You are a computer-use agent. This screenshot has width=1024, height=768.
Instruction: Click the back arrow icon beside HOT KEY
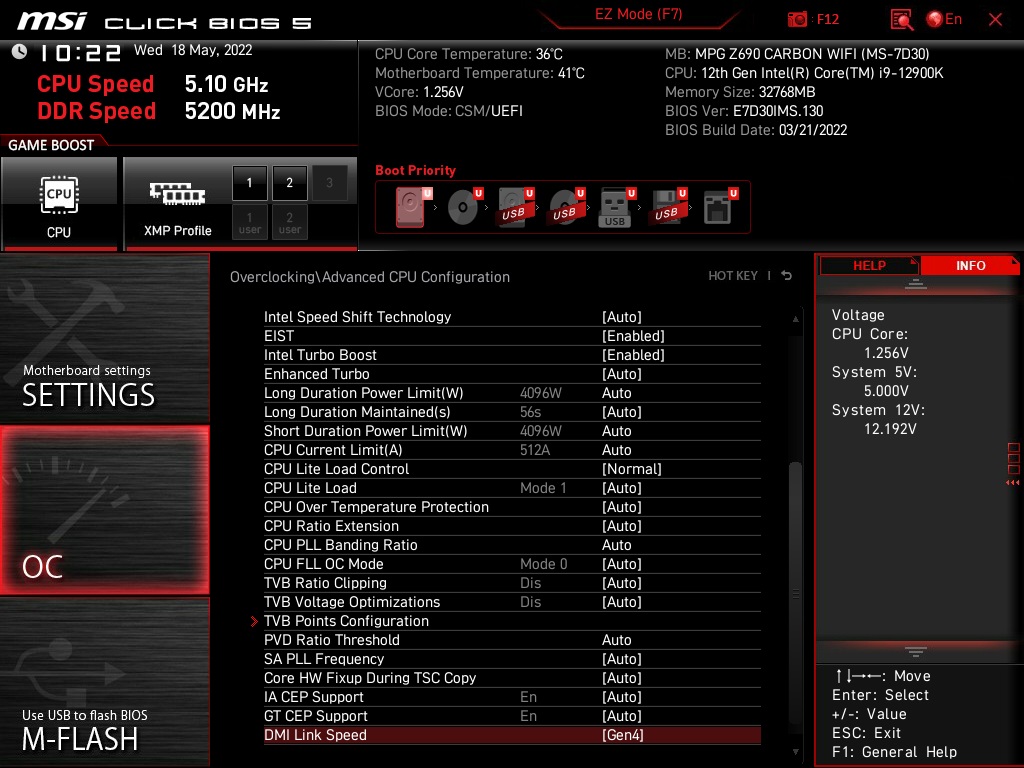pyautogui.click(x=786, y=276)
